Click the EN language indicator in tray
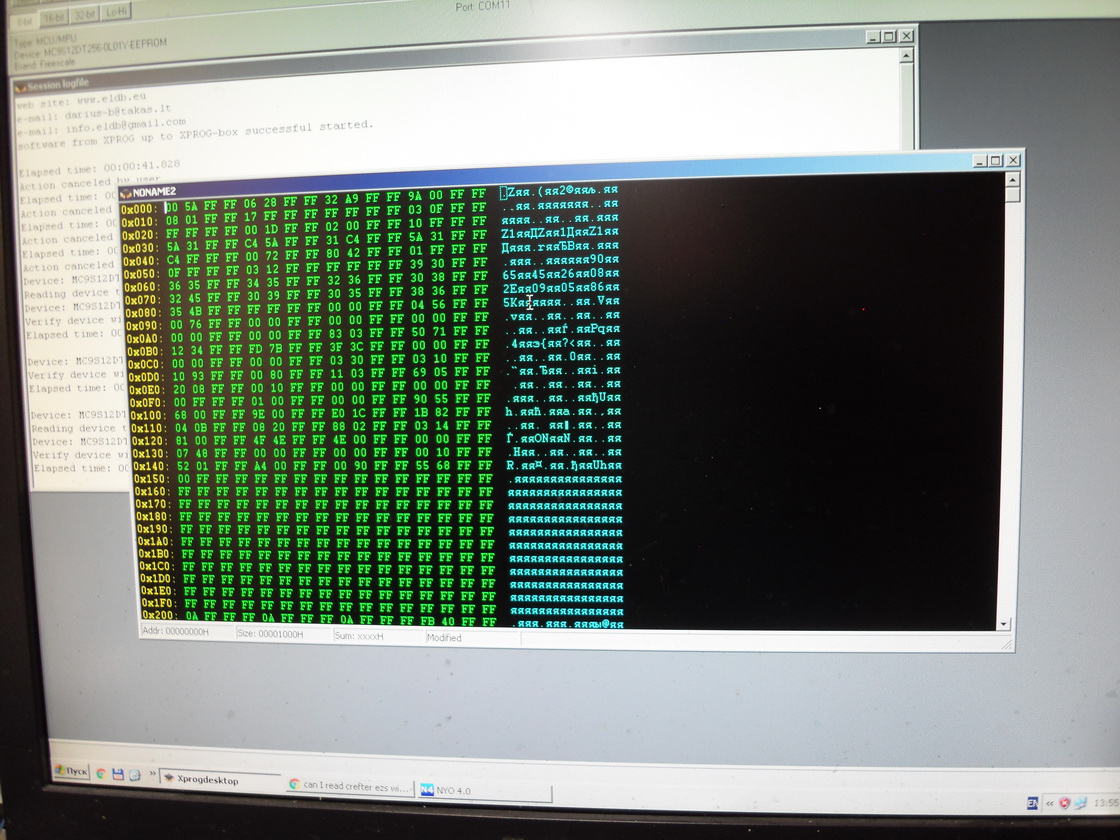Viewport: 1120px width, 840px height. [1032, 802]
